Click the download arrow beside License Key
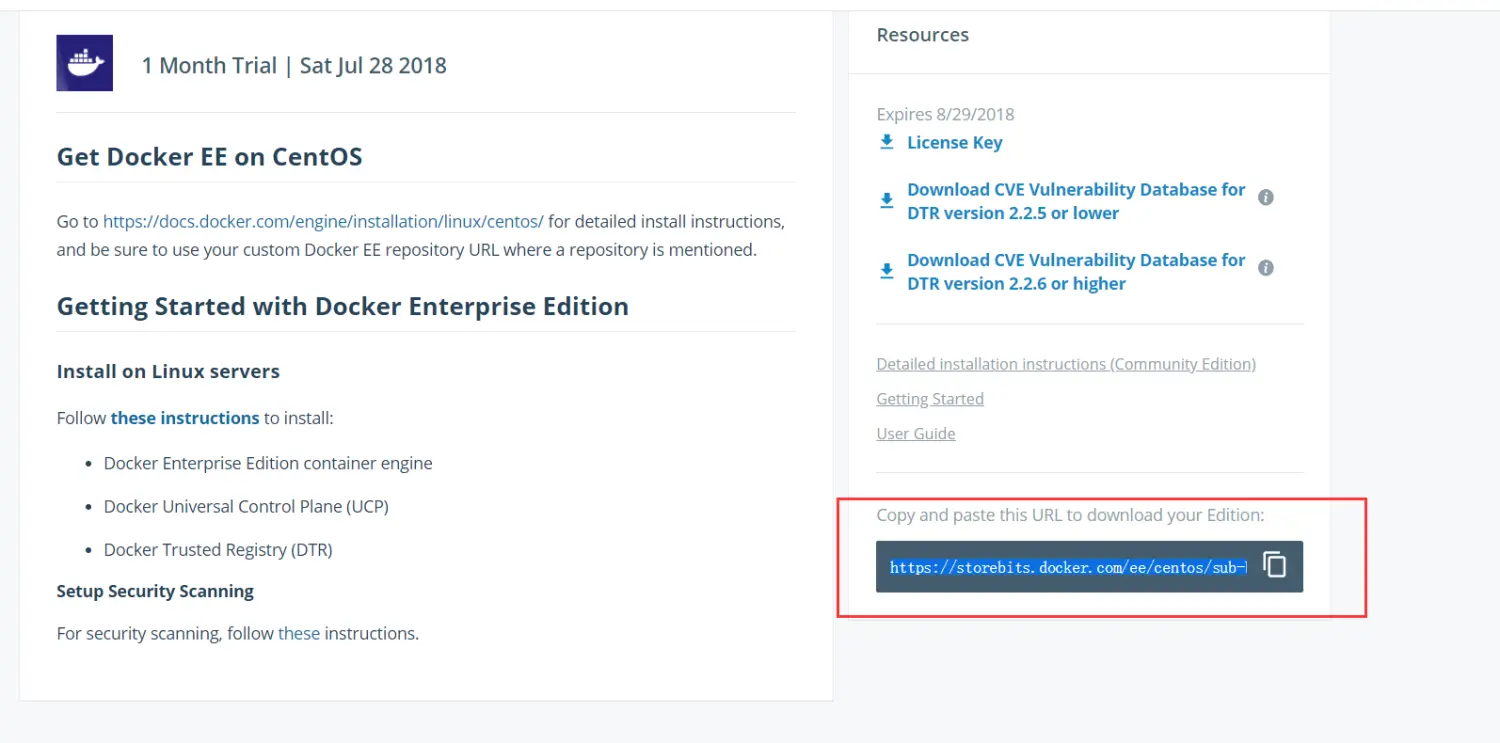Viewport: 1500px width, 743px height. (886, 142)
